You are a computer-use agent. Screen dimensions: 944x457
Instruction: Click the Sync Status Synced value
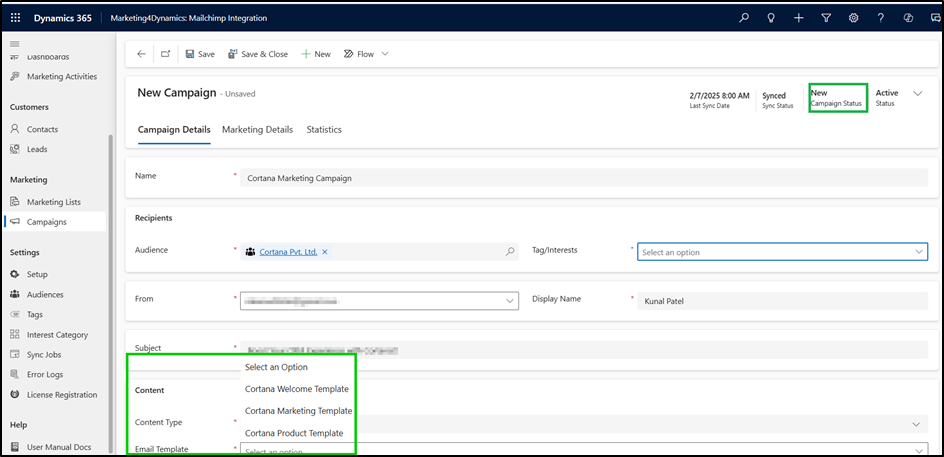(x=774, y=95)
